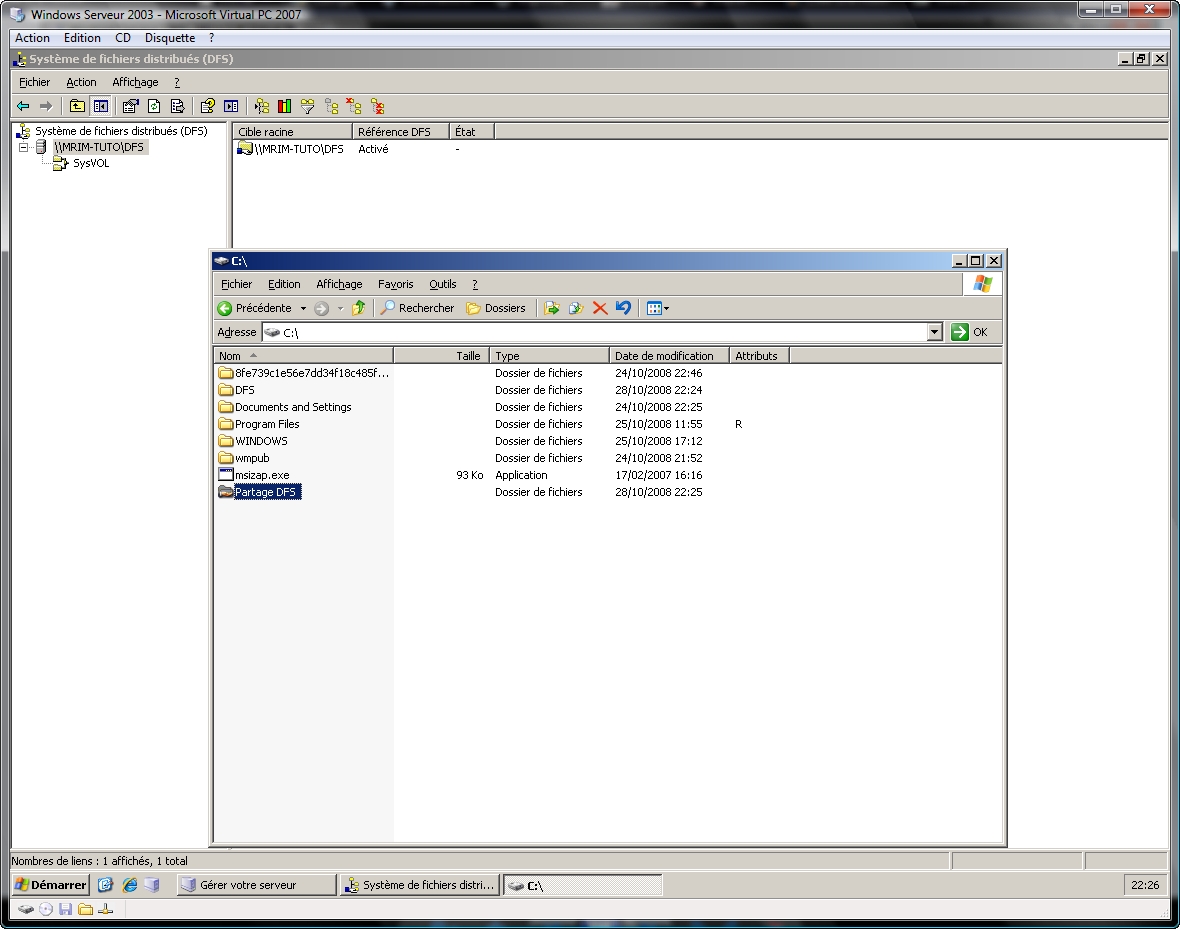Click the blue Undo arrow icon
This screenshot has height=929, width=1180.
(623, 308)
